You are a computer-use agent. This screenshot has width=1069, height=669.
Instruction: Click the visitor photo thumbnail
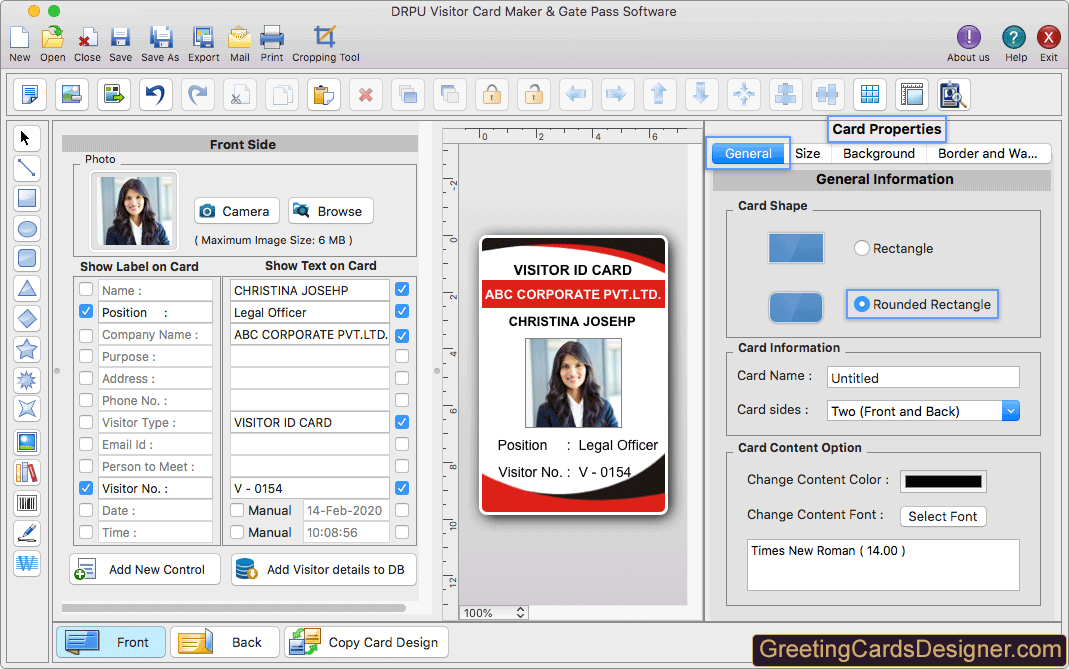[134, 211]
